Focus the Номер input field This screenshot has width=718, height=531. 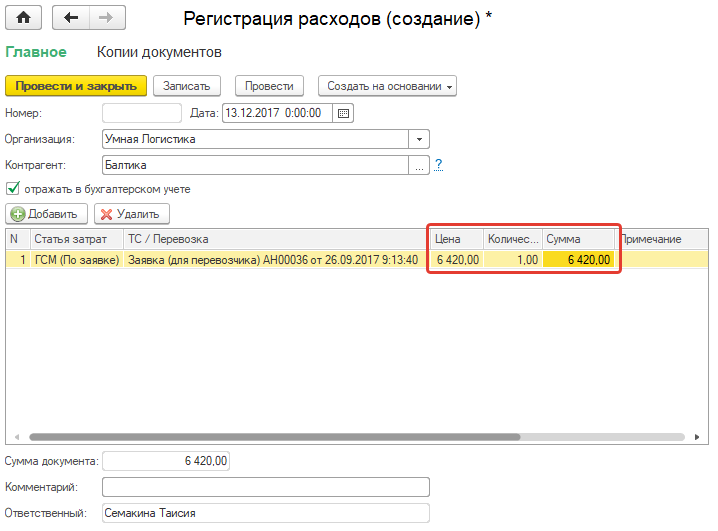click(142, 113)
